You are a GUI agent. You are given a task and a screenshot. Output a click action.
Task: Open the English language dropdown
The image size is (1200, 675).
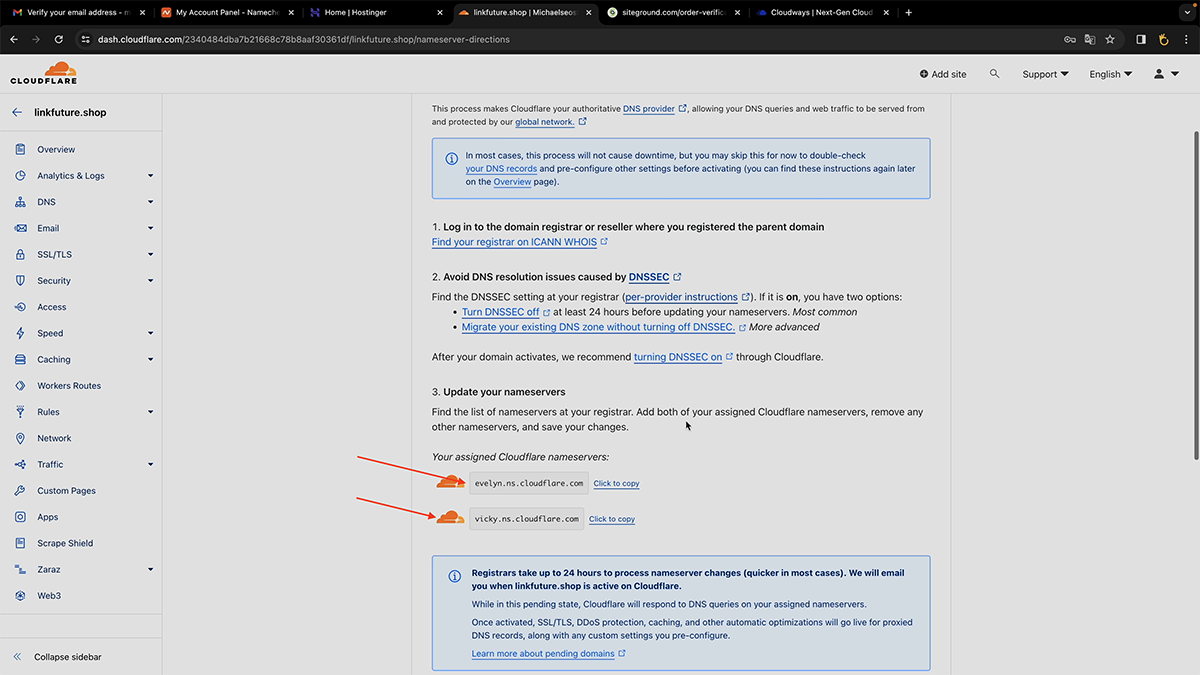[1111, 74]
